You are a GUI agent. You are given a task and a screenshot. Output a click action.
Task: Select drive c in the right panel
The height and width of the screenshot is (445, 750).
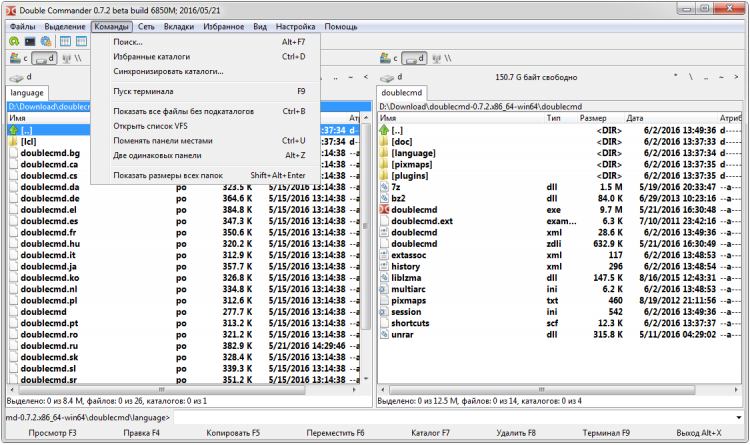point(389,58)
